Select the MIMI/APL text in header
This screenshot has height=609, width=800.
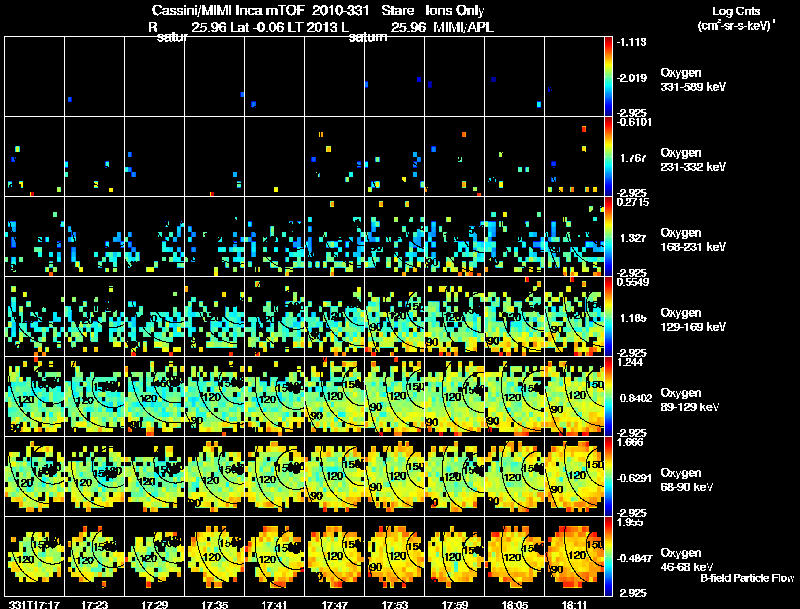(463, 27)
